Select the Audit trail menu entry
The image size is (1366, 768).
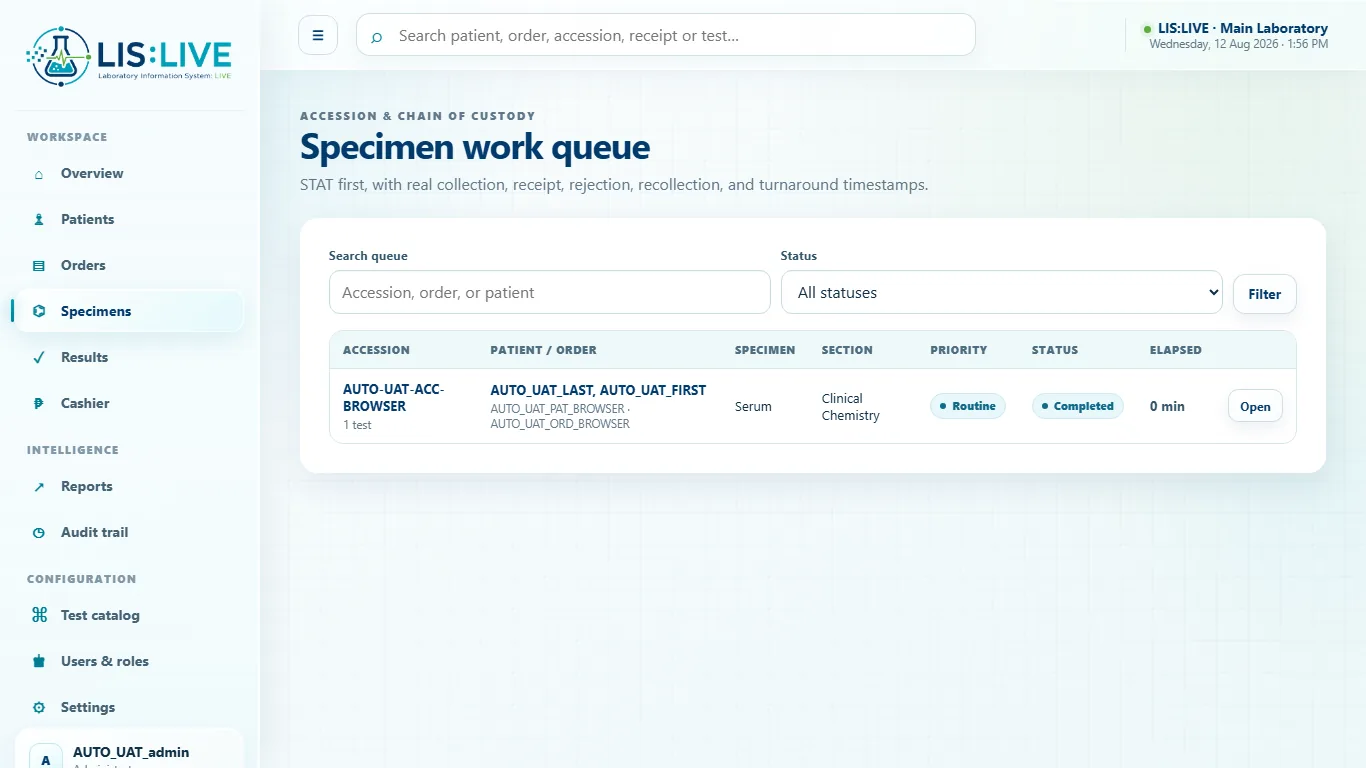tap(128, 533)
